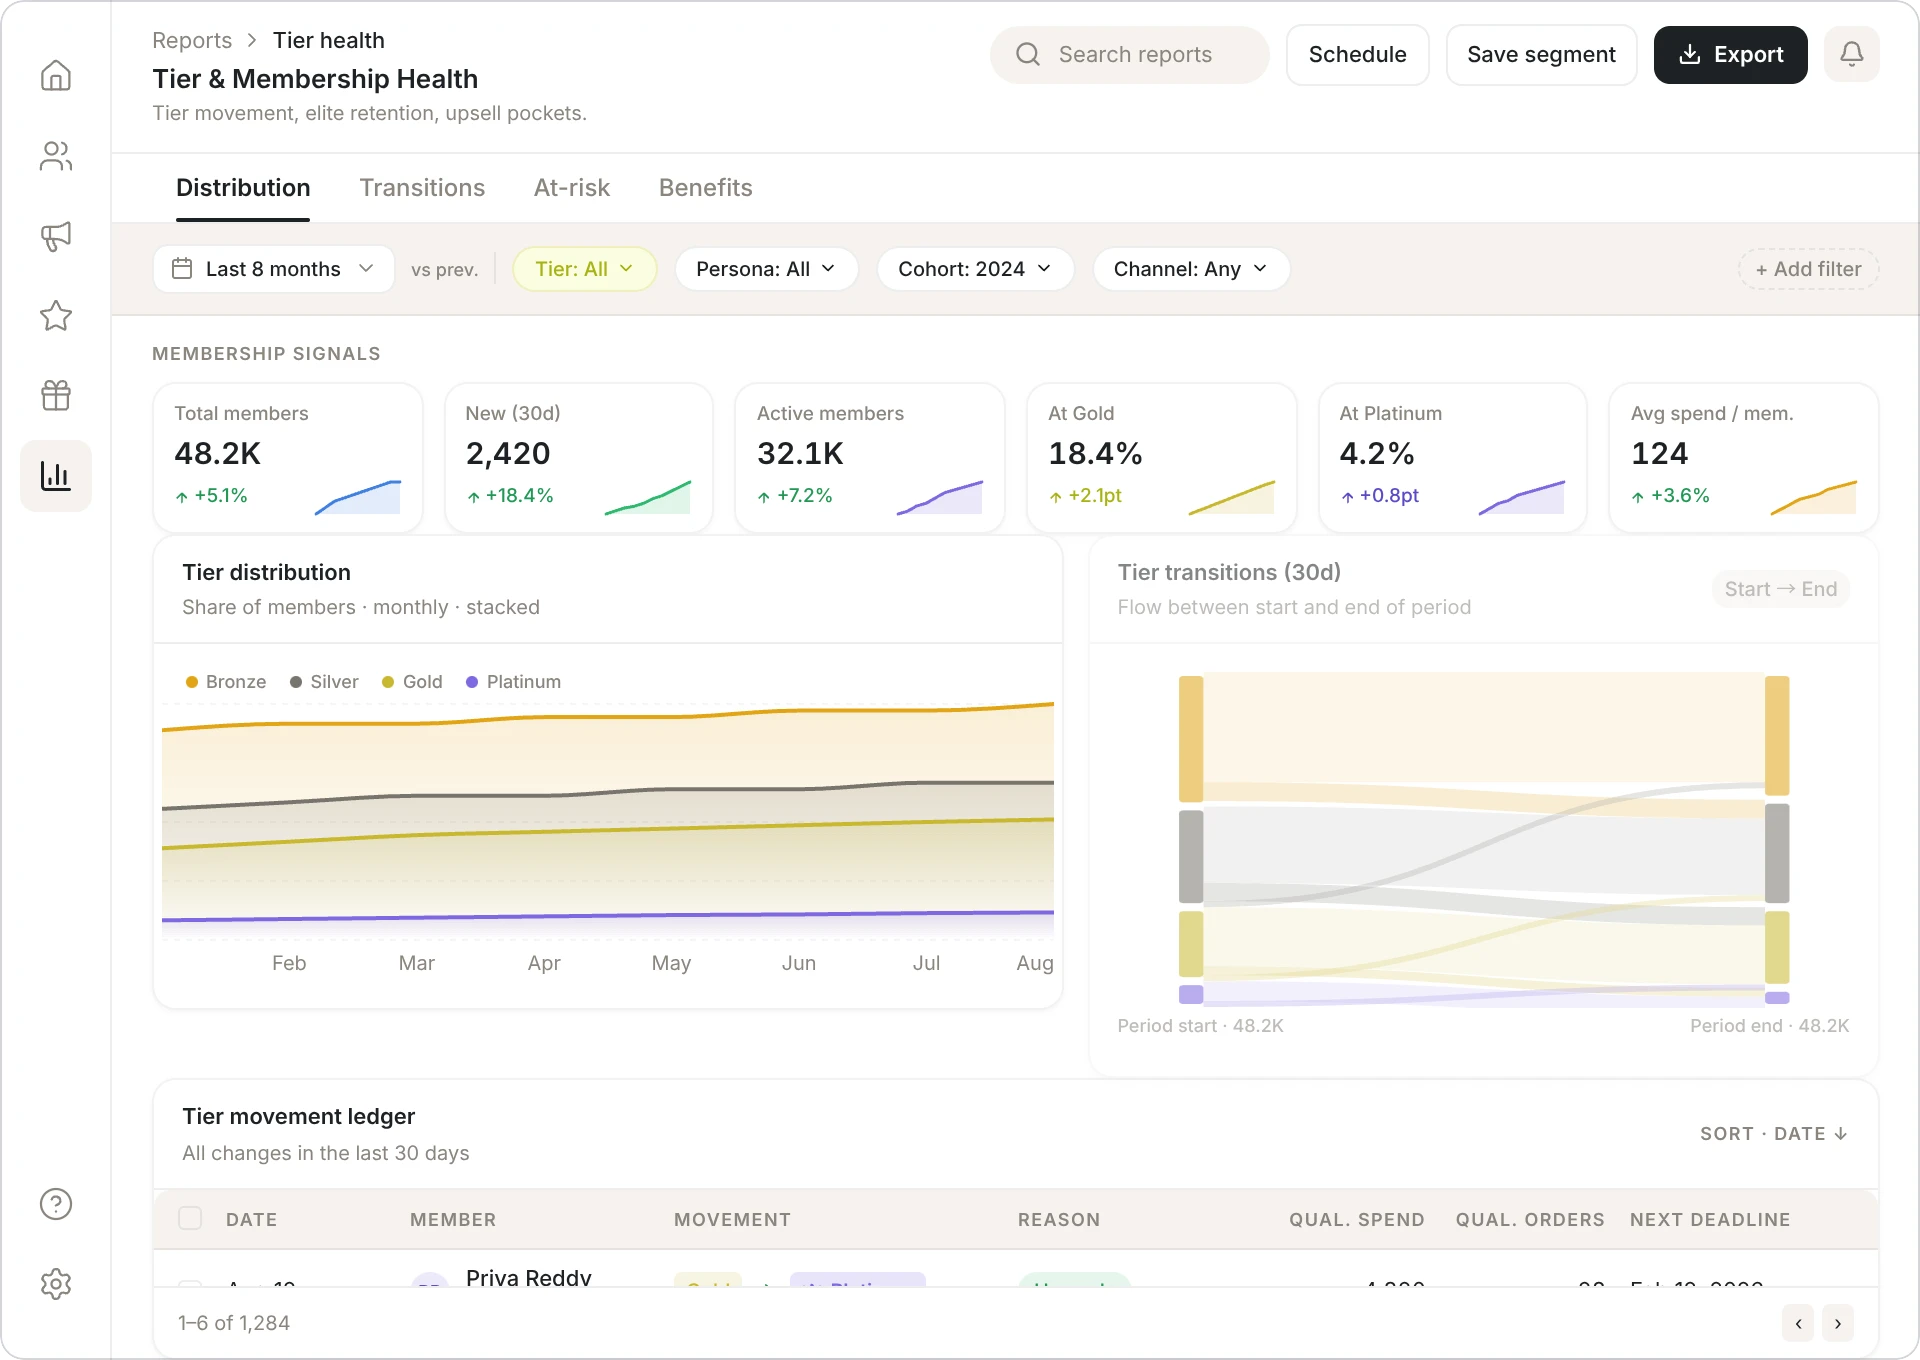
Task: Toggle the Platinum legend series
Action: click(513, 681)
